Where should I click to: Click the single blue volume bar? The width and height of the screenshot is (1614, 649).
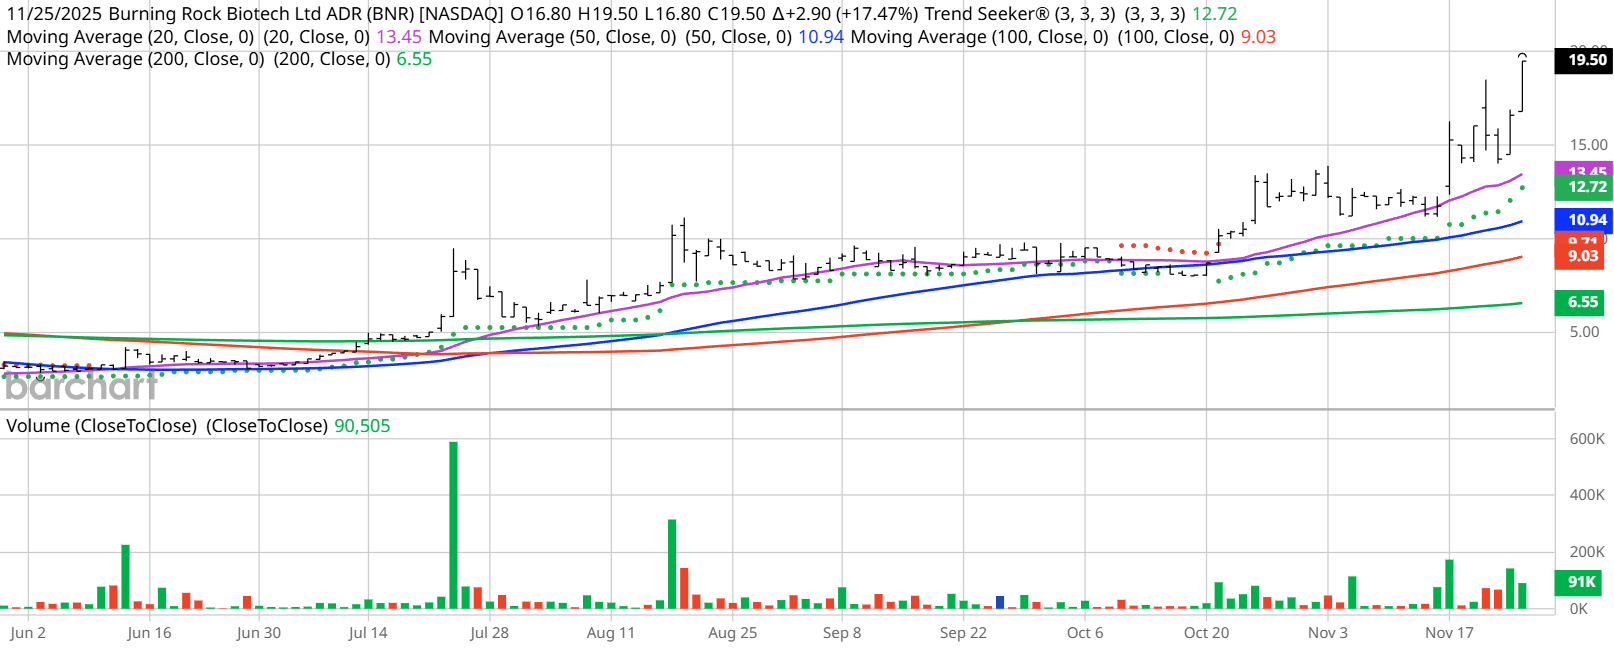coord(1000,602)
